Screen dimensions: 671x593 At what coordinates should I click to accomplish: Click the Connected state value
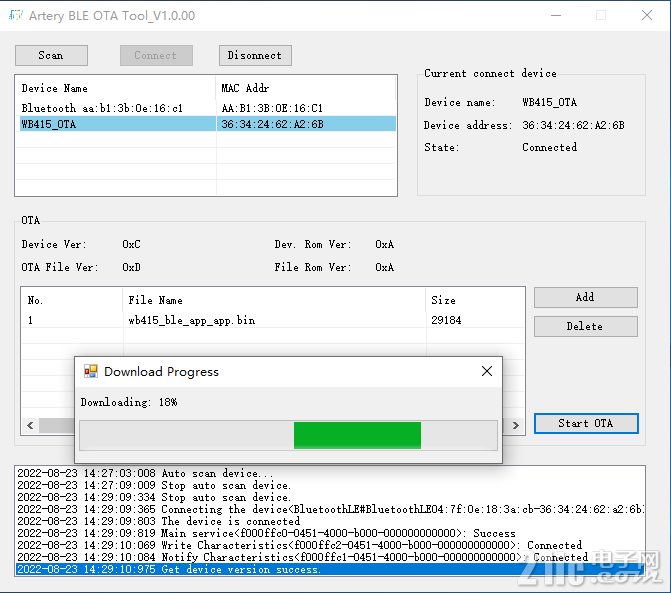tap(549, 147)
